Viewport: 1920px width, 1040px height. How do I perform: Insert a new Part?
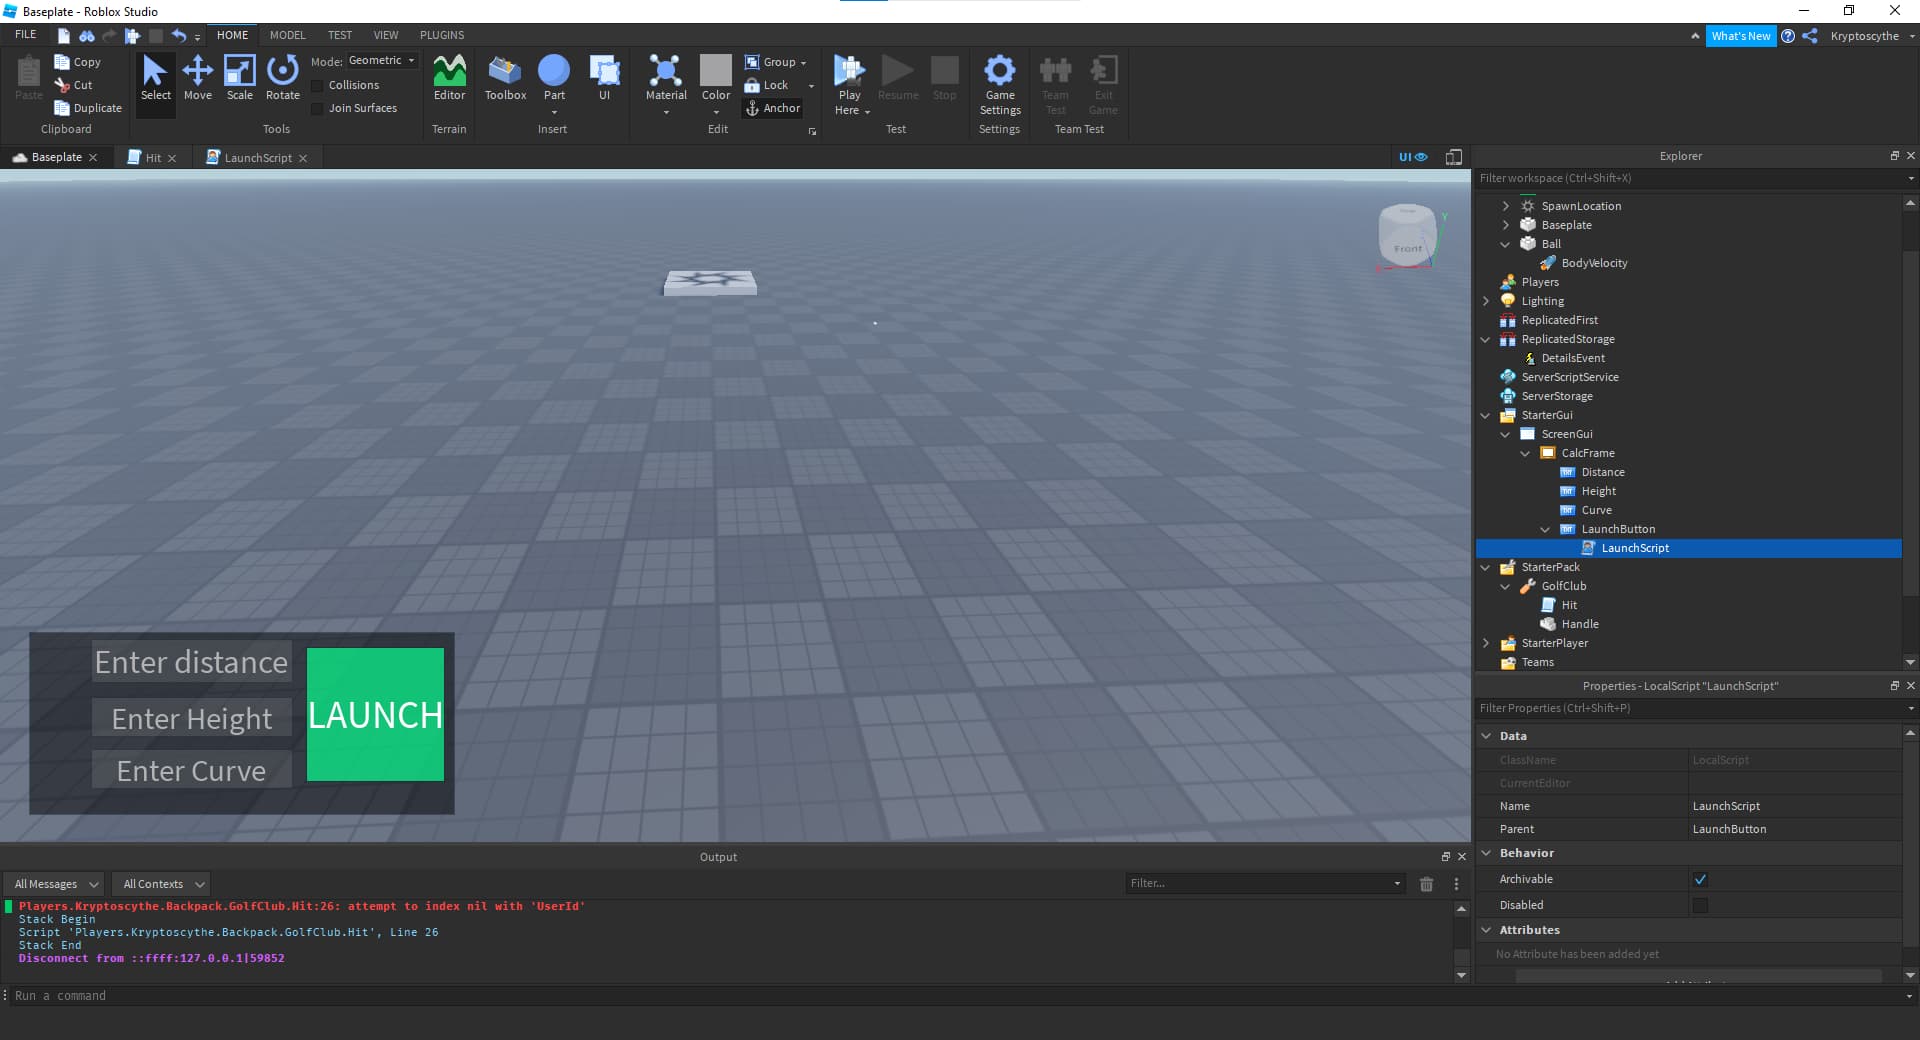[554, 78]
